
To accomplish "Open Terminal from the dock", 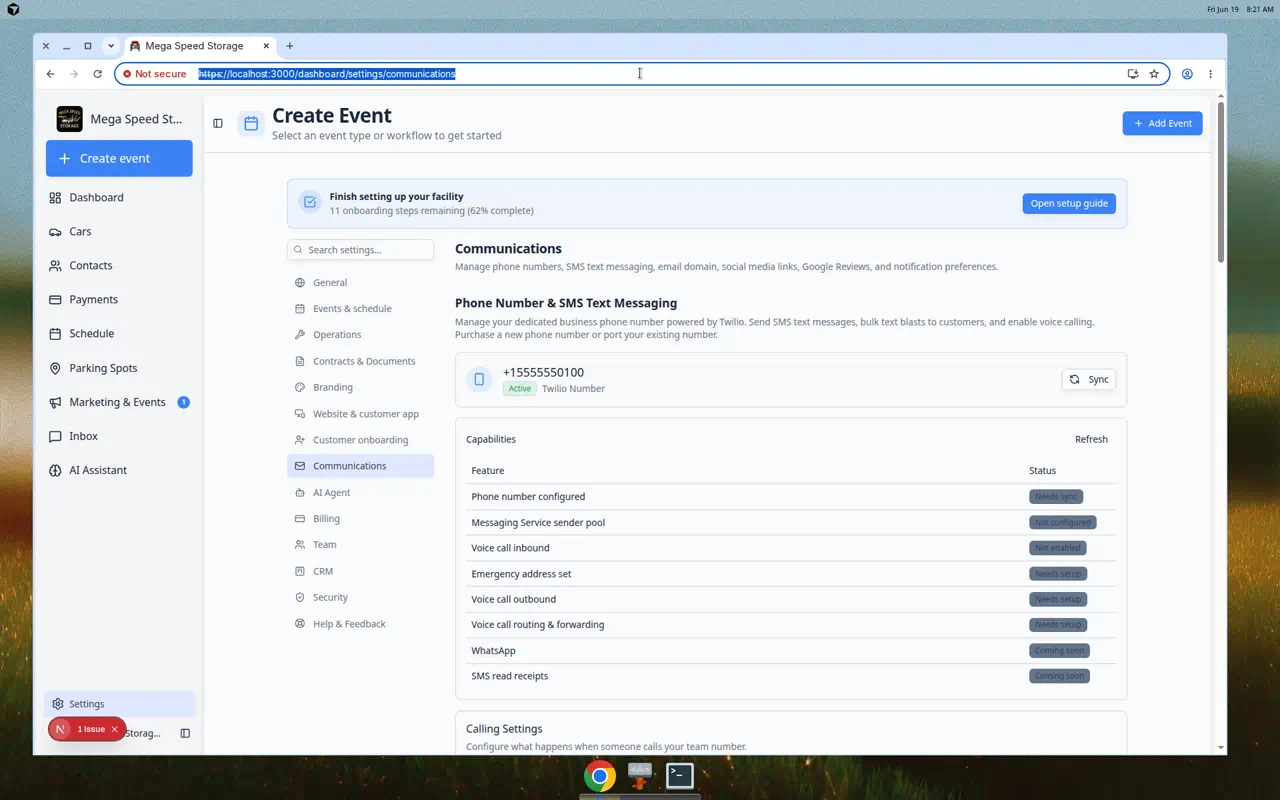I will (x=680, y=775).
